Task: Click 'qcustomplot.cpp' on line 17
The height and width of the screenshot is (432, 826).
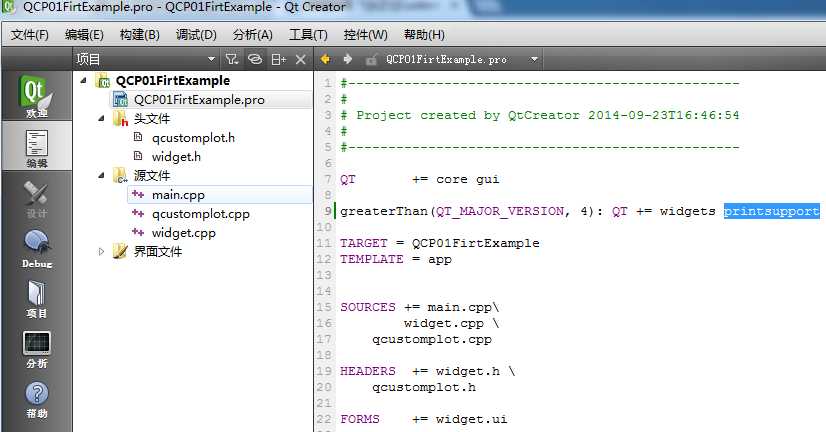Action: coord(431,339)
